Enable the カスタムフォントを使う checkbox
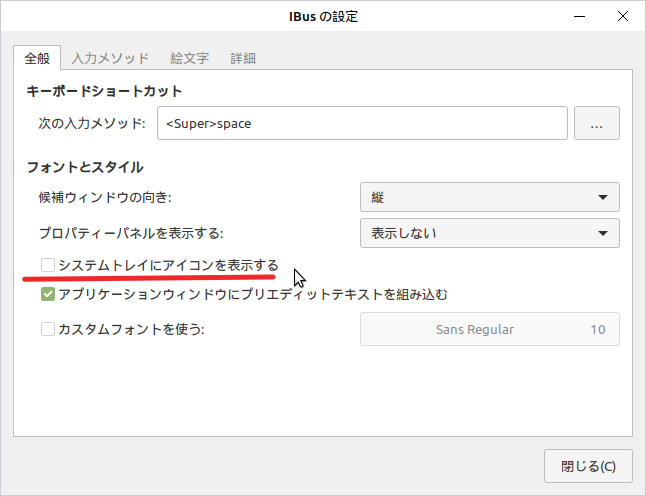 48,329
